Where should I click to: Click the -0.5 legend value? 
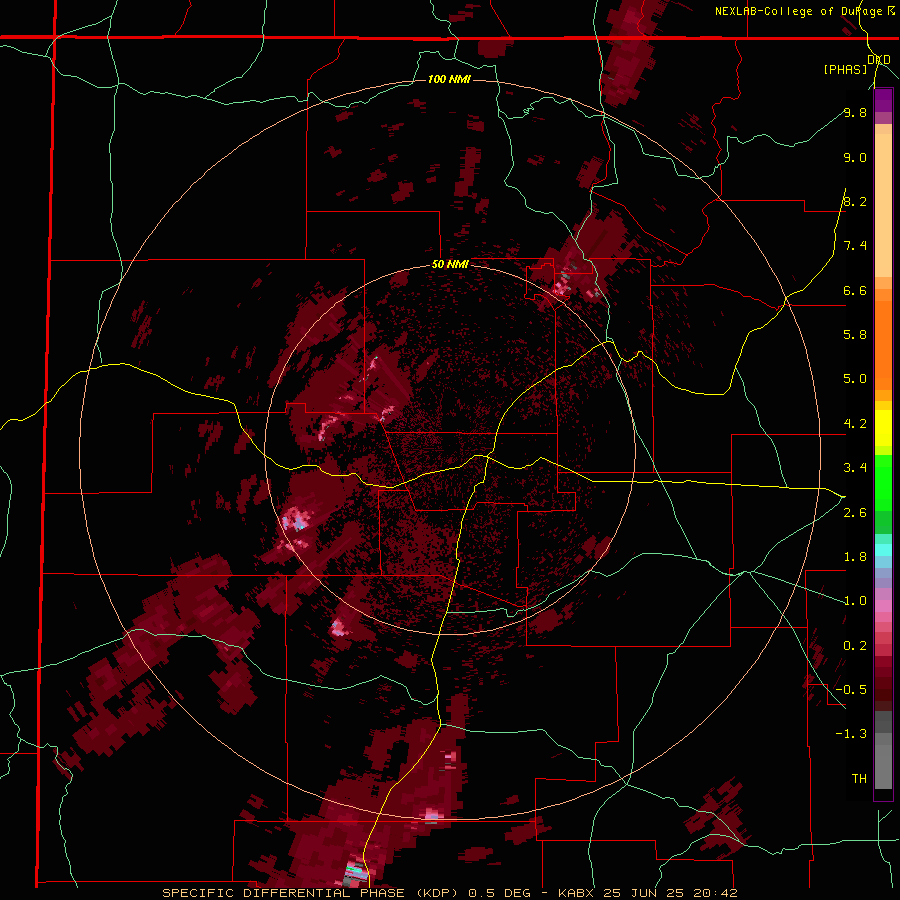click(851, 689)
